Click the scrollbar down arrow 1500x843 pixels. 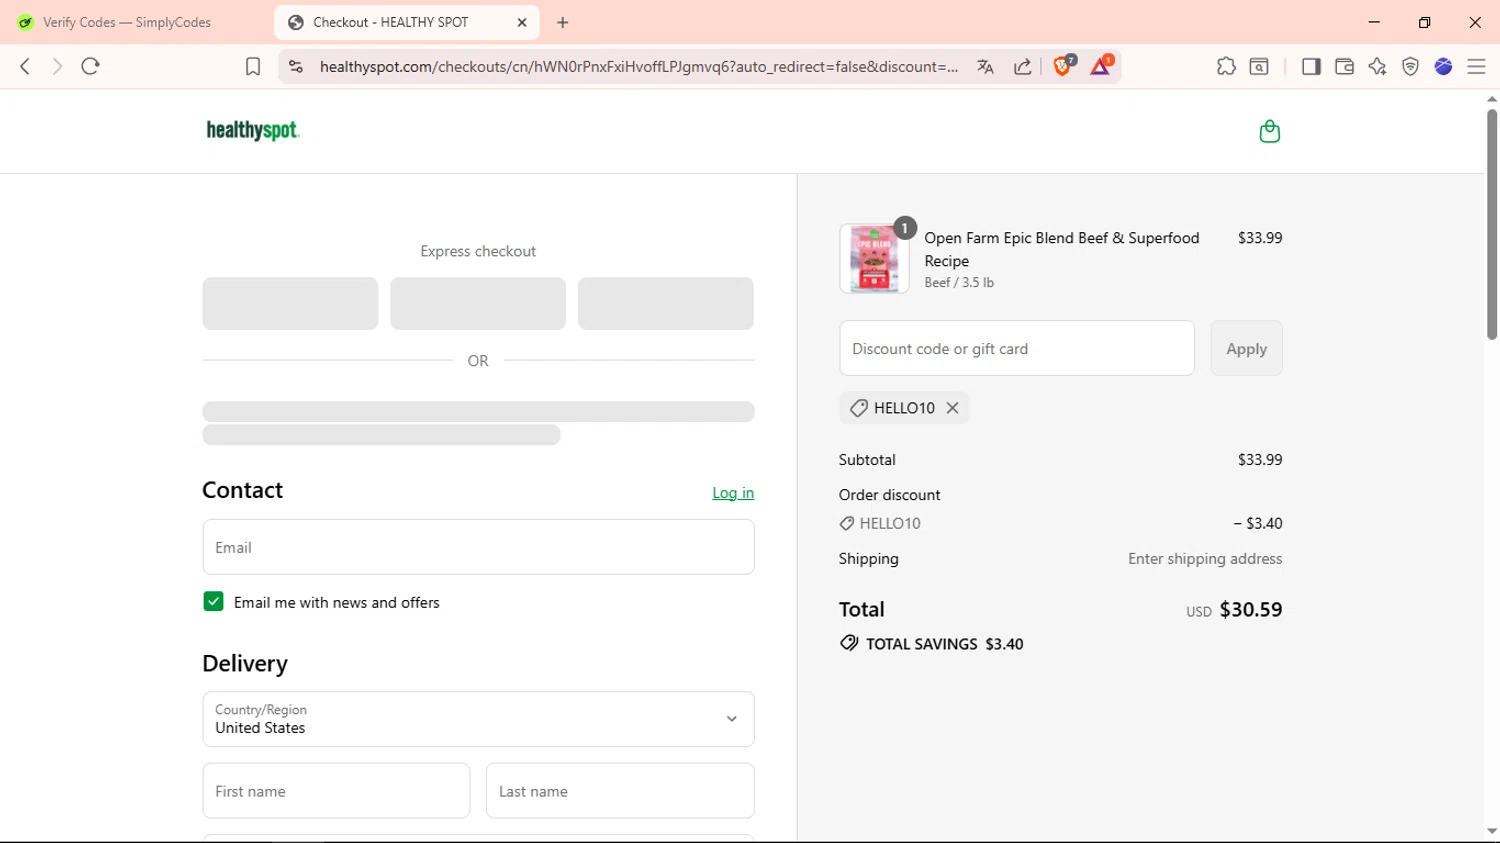pyautogui.click(x=1492, y=832)
